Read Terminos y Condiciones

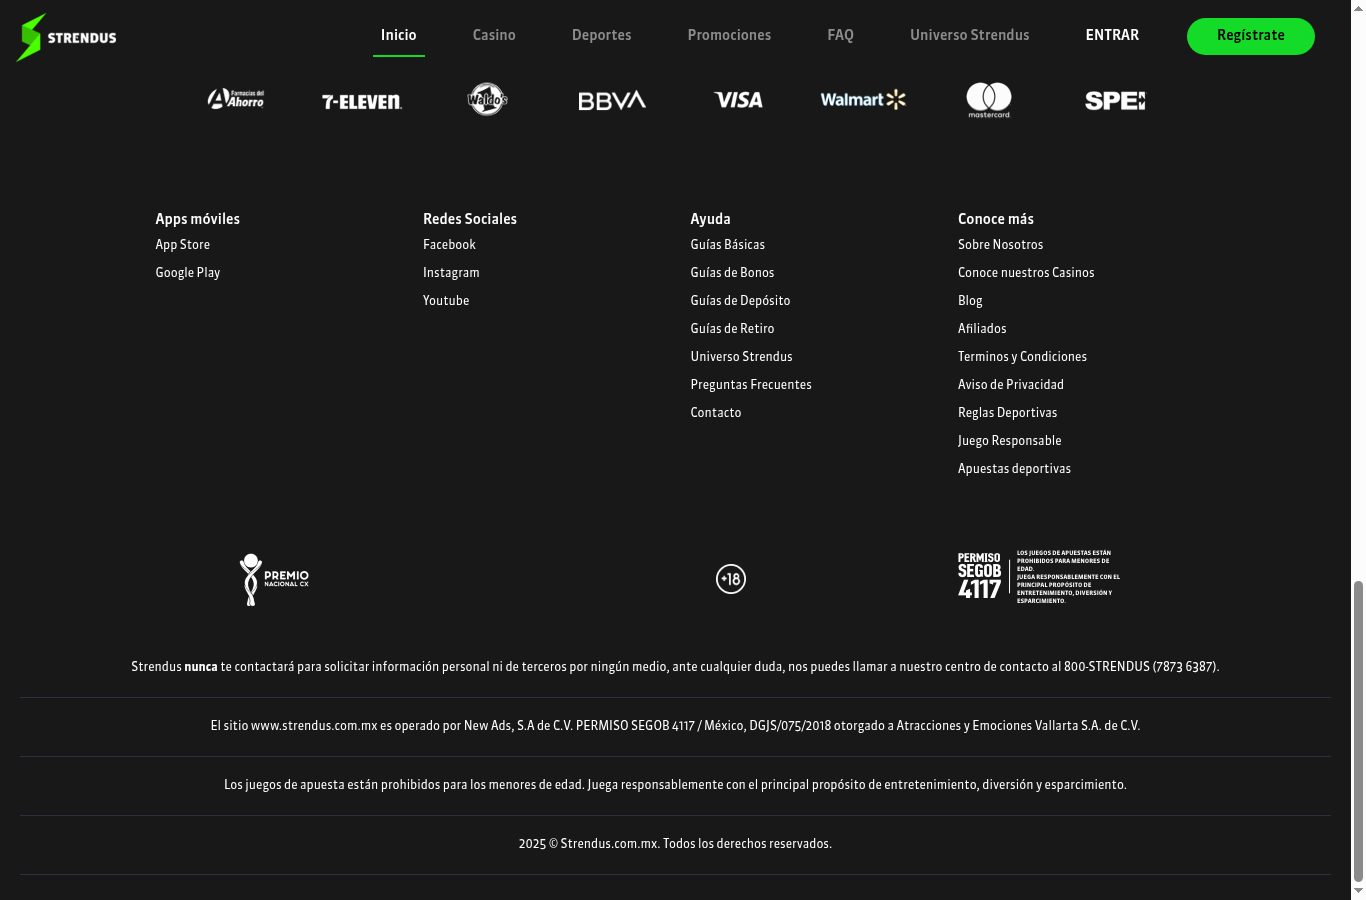tap(1022, 357)
